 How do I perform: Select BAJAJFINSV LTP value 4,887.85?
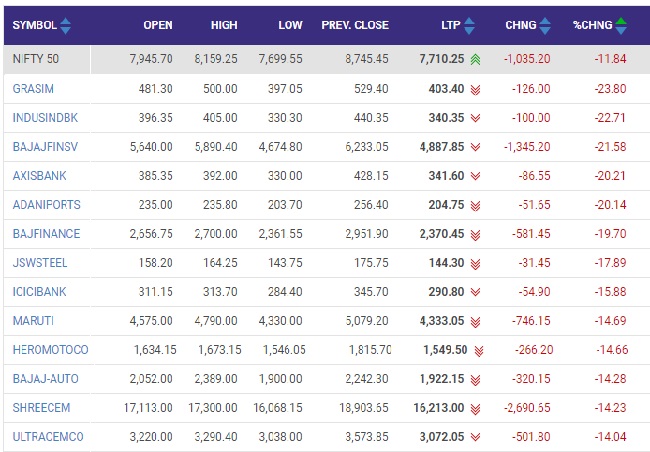point(442,147)
